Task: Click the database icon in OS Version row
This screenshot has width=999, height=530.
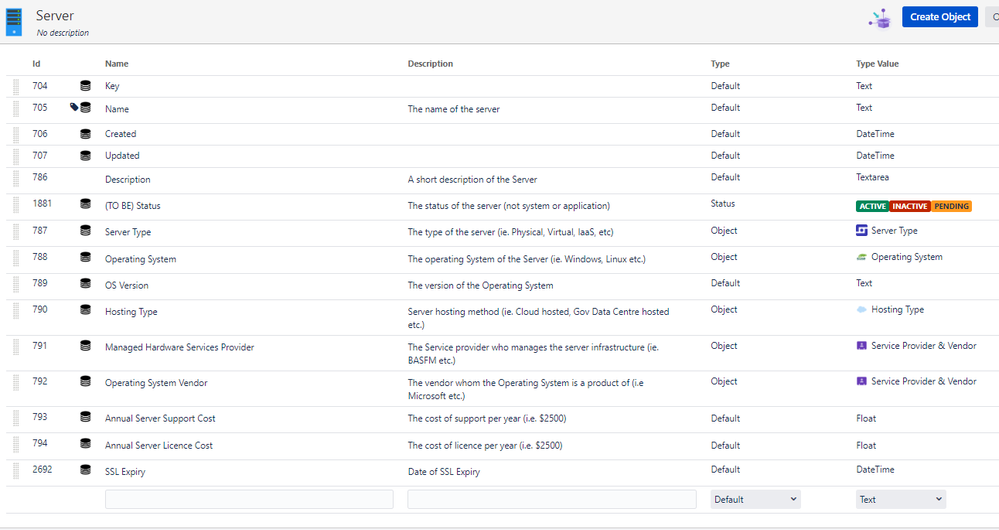Action: point(85,283)
